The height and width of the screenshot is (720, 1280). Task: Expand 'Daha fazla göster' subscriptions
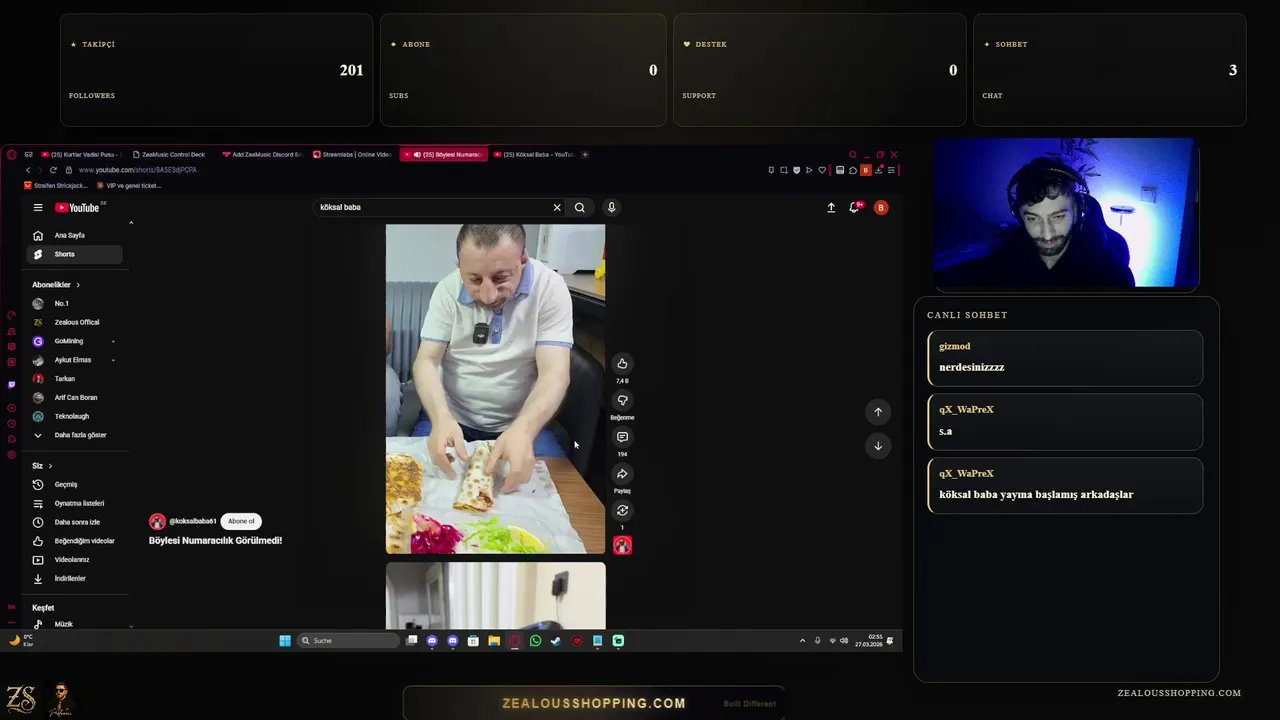75,435
